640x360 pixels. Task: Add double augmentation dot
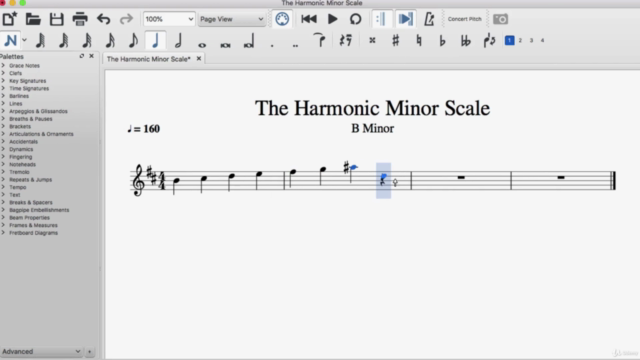click(295, 45)
